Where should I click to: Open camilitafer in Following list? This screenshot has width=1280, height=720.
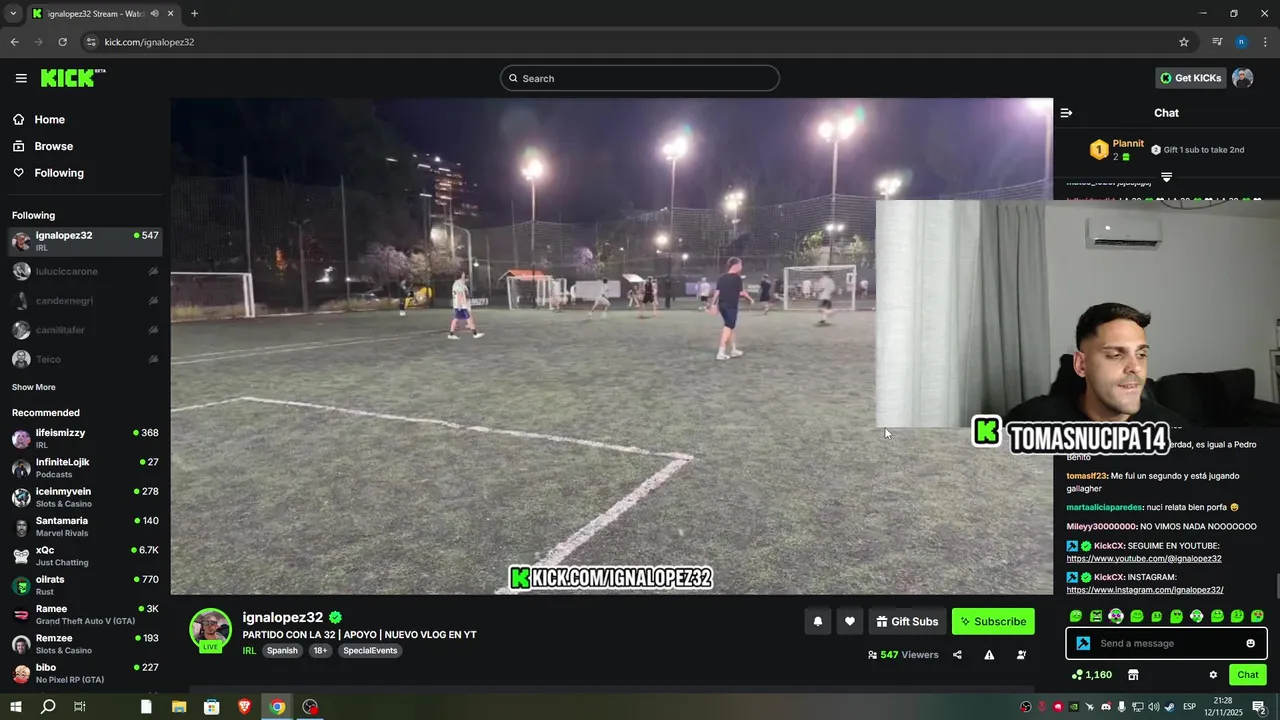click(x=85, y=329)
